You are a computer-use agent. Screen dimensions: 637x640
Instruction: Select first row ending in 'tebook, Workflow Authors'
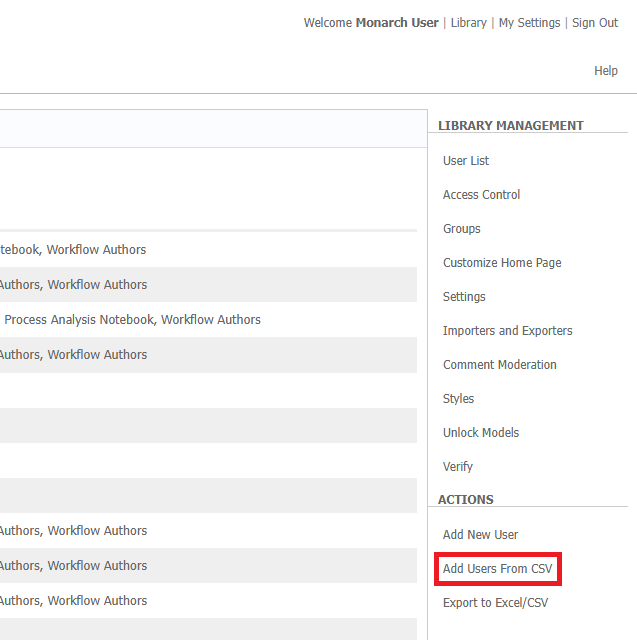73,250
